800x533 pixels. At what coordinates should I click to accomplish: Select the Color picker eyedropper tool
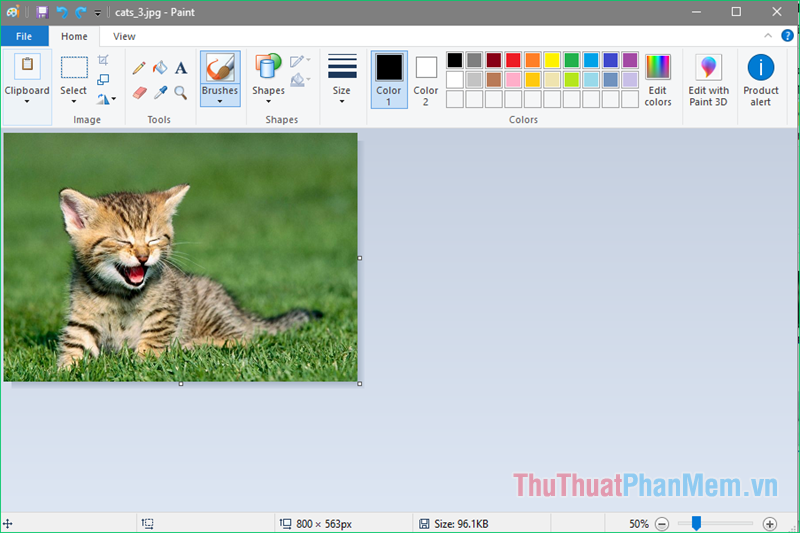[x=160, y=92]
